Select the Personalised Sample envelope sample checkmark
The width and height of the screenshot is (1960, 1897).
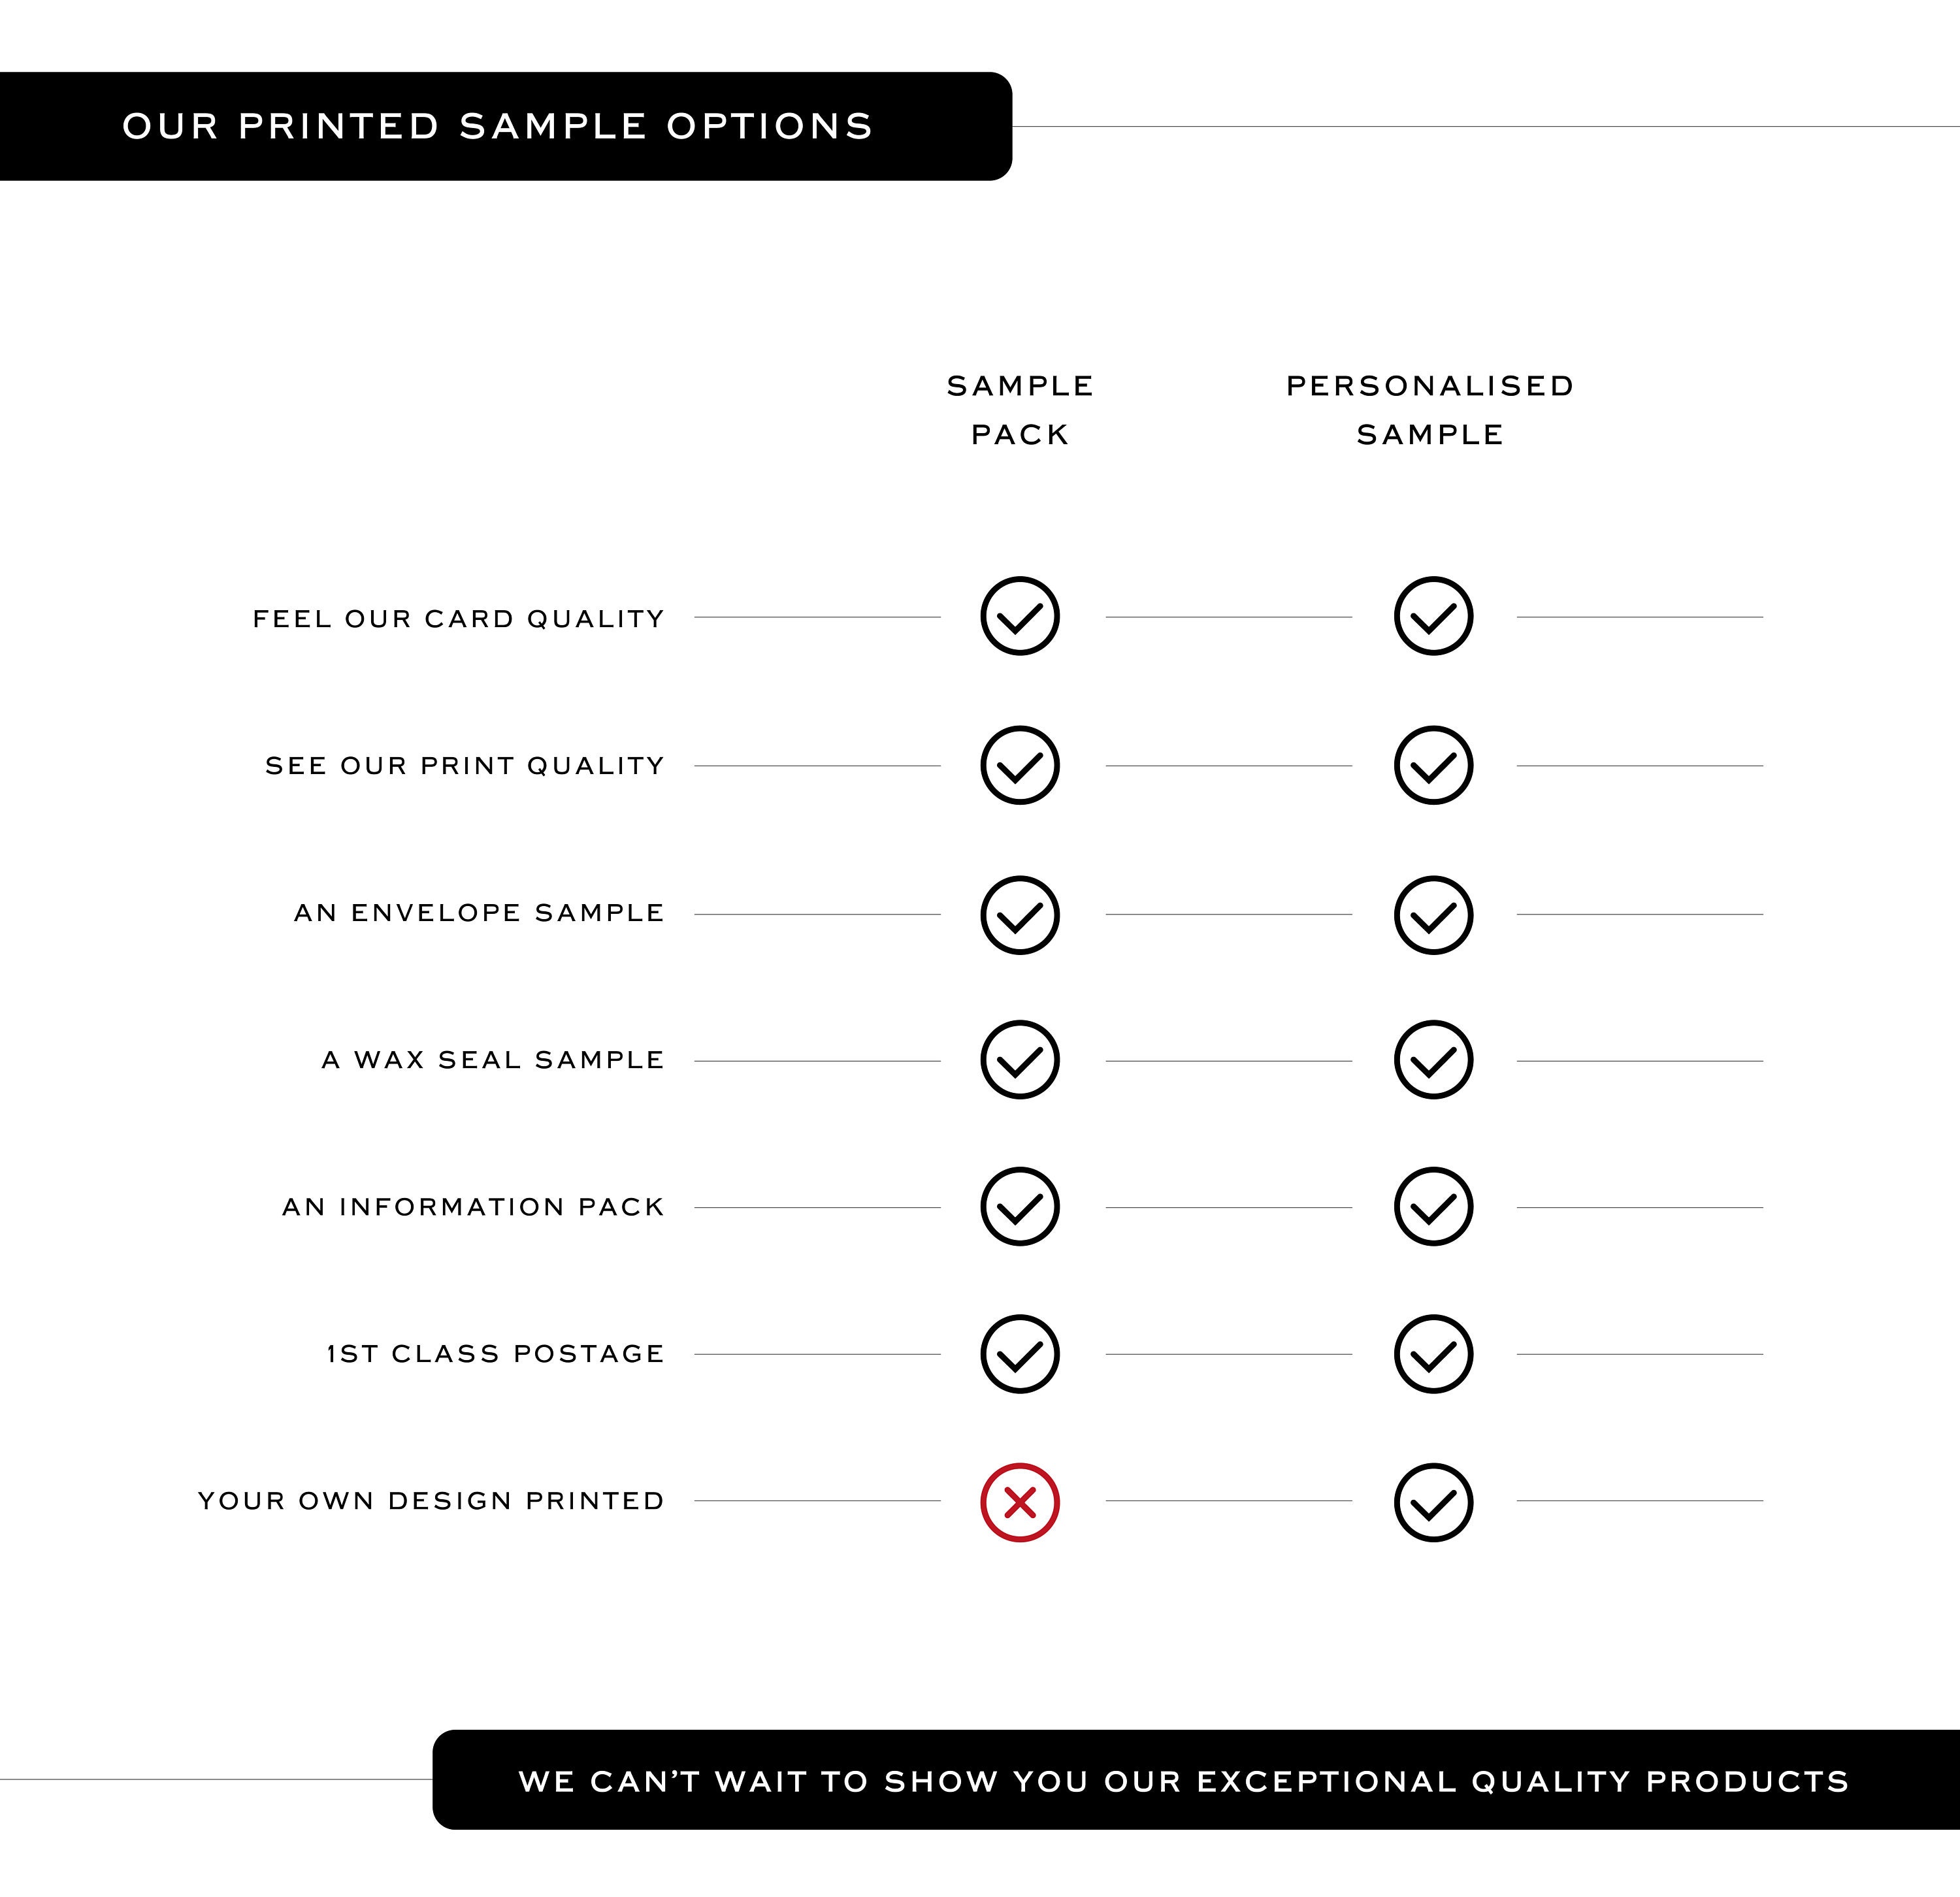tap(1433, 915)
